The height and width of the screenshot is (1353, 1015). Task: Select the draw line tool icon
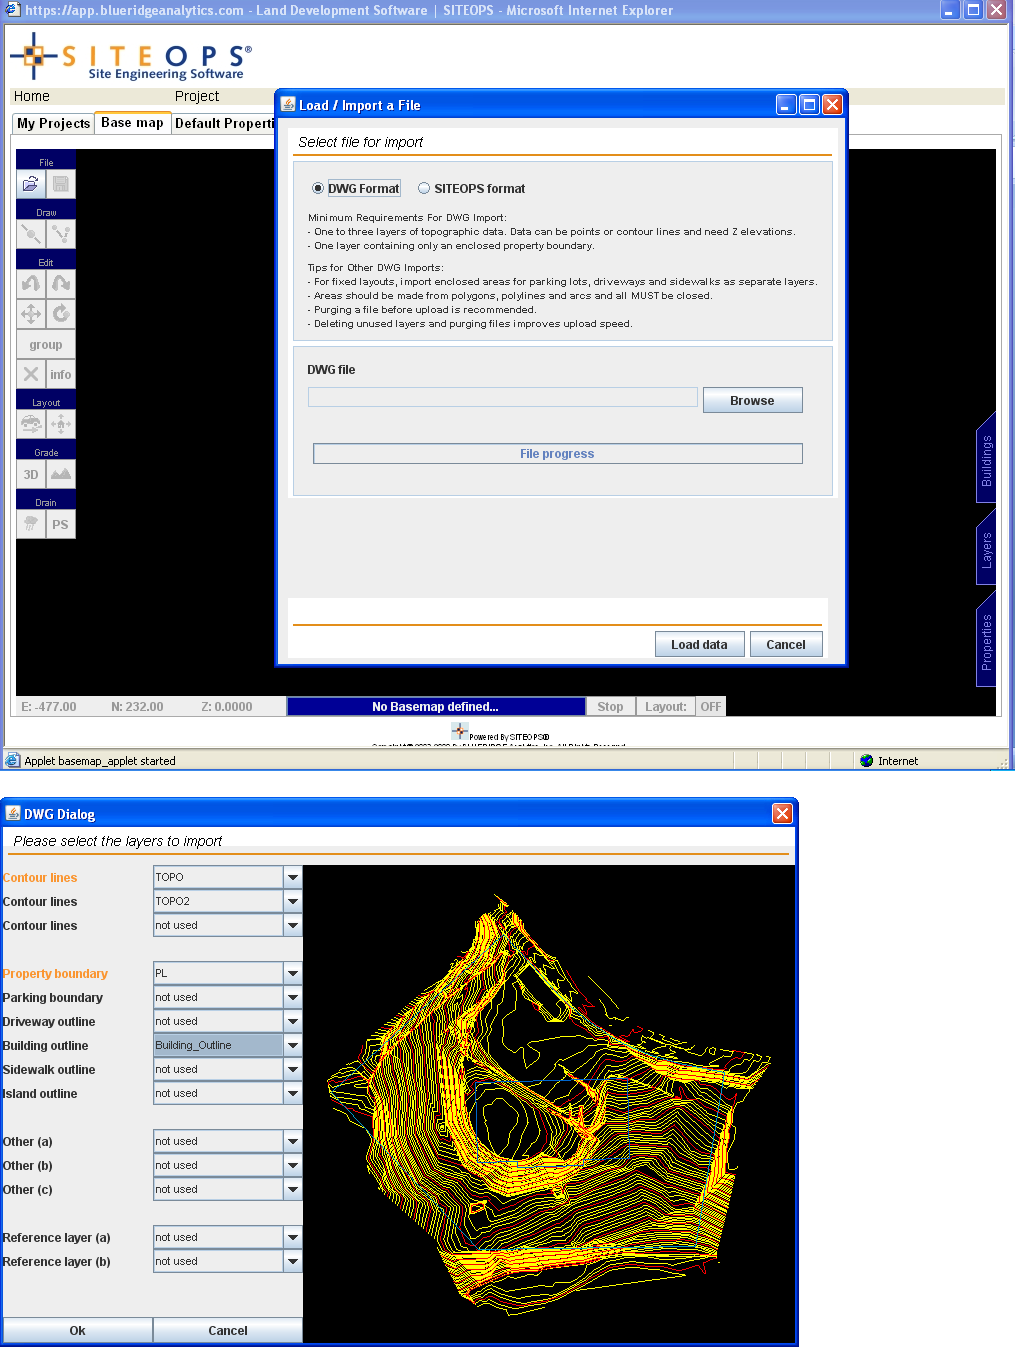pyautogui.click(x=31, y=234)
